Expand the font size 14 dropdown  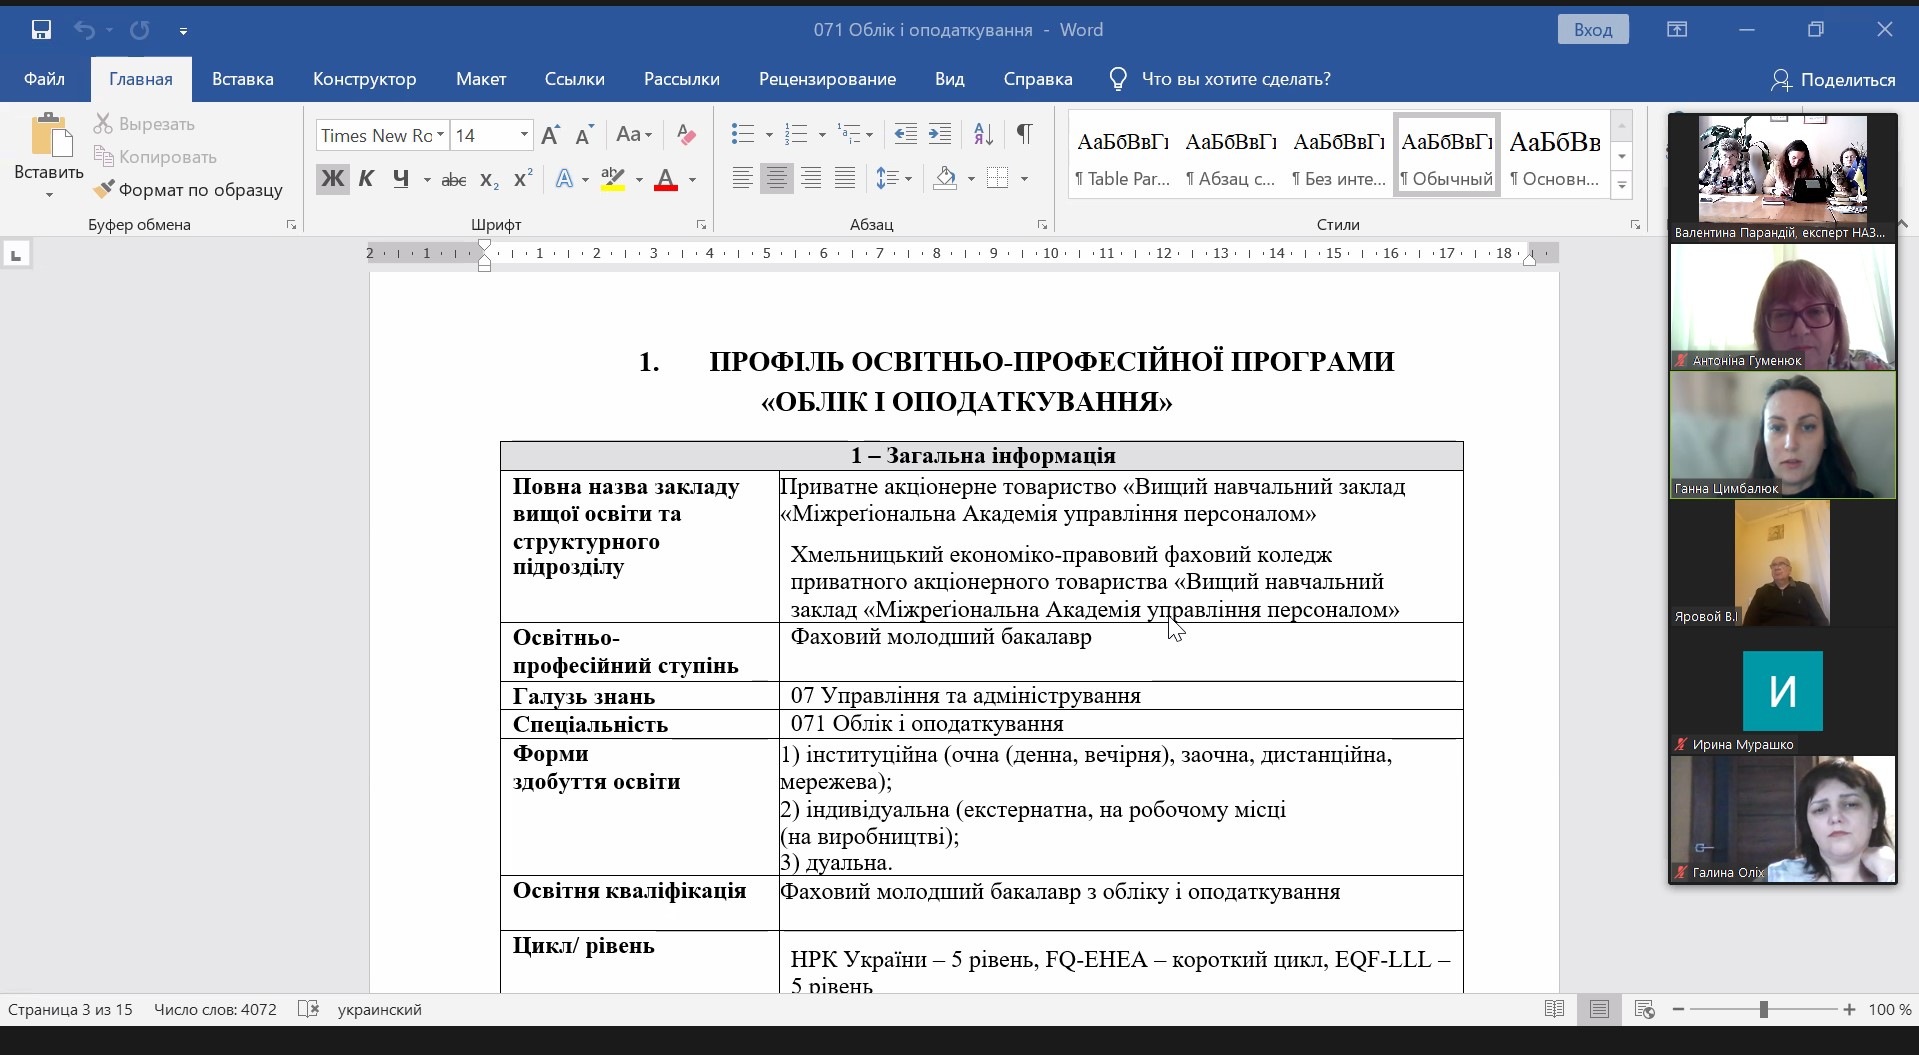(523, 135)
